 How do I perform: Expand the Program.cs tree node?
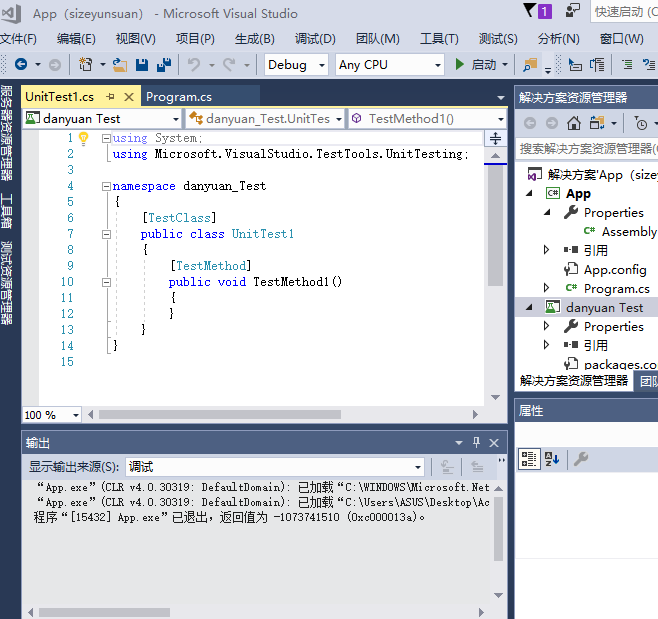click(546, 288)
